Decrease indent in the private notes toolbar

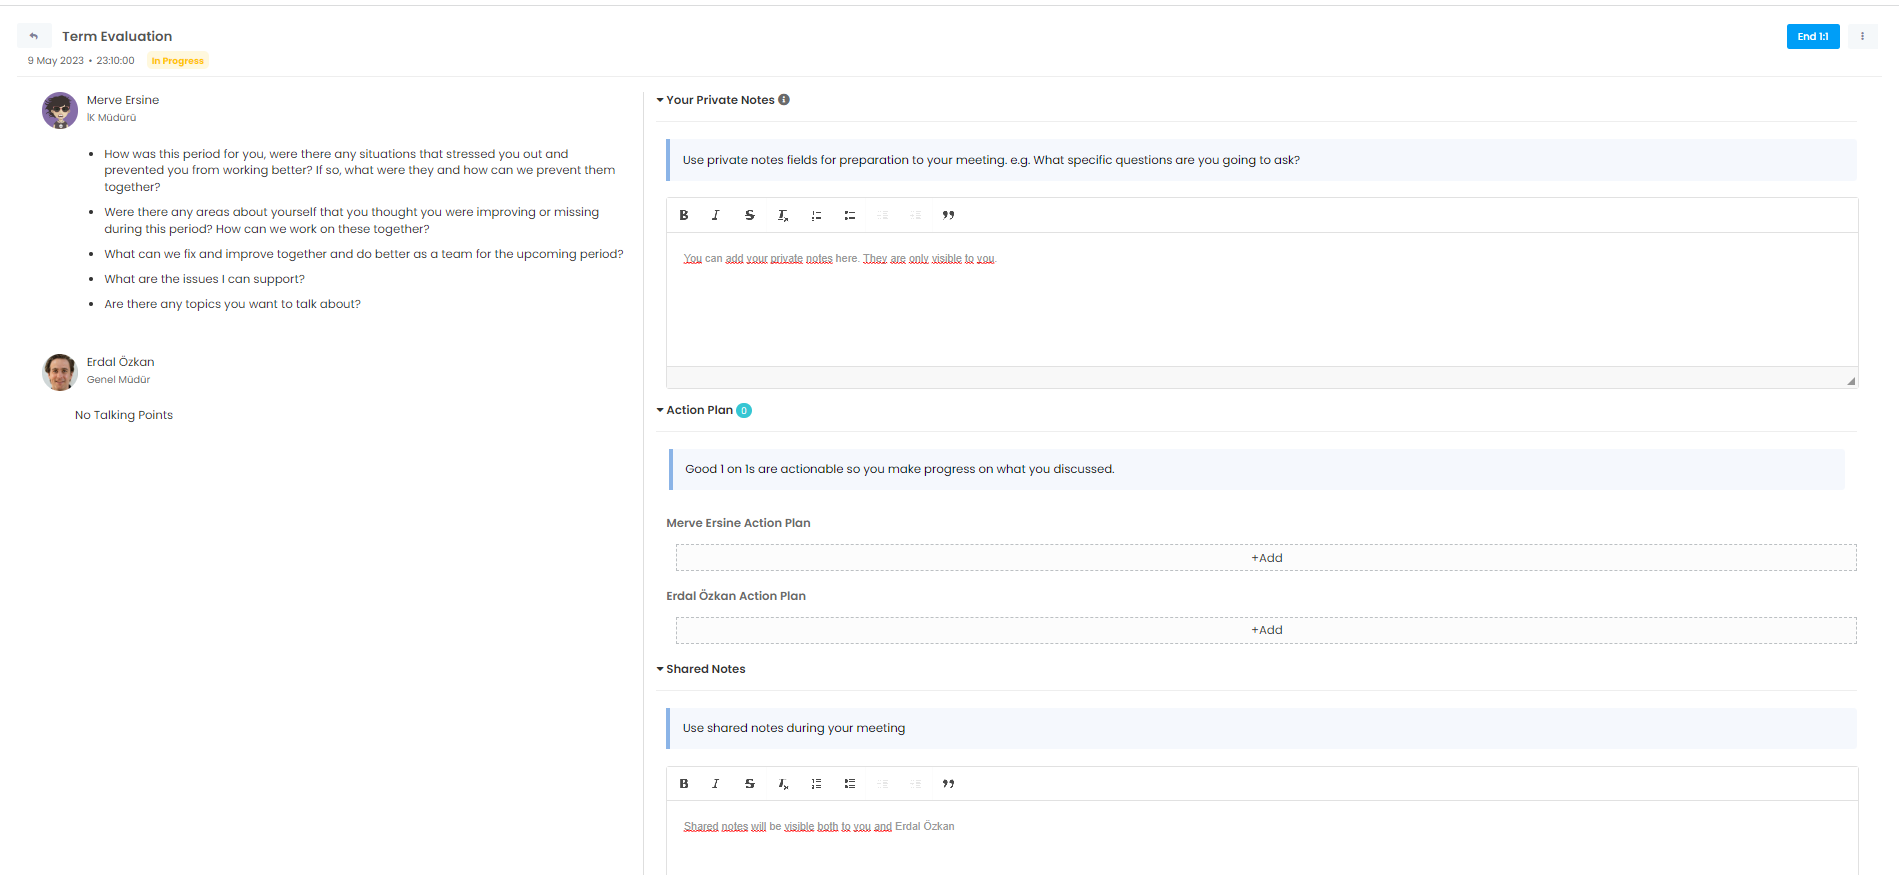883,215
